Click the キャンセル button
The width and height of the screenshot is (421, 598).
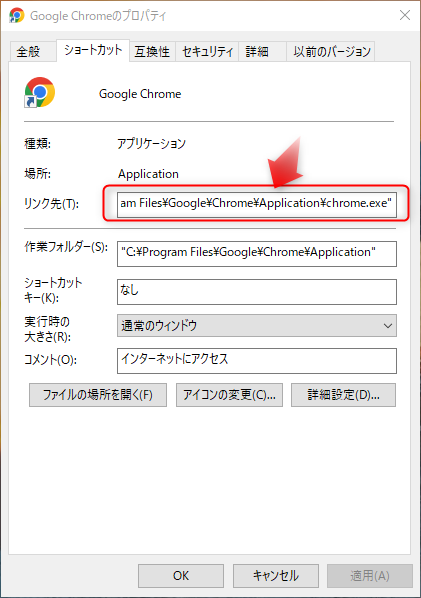tap(276, 575)
